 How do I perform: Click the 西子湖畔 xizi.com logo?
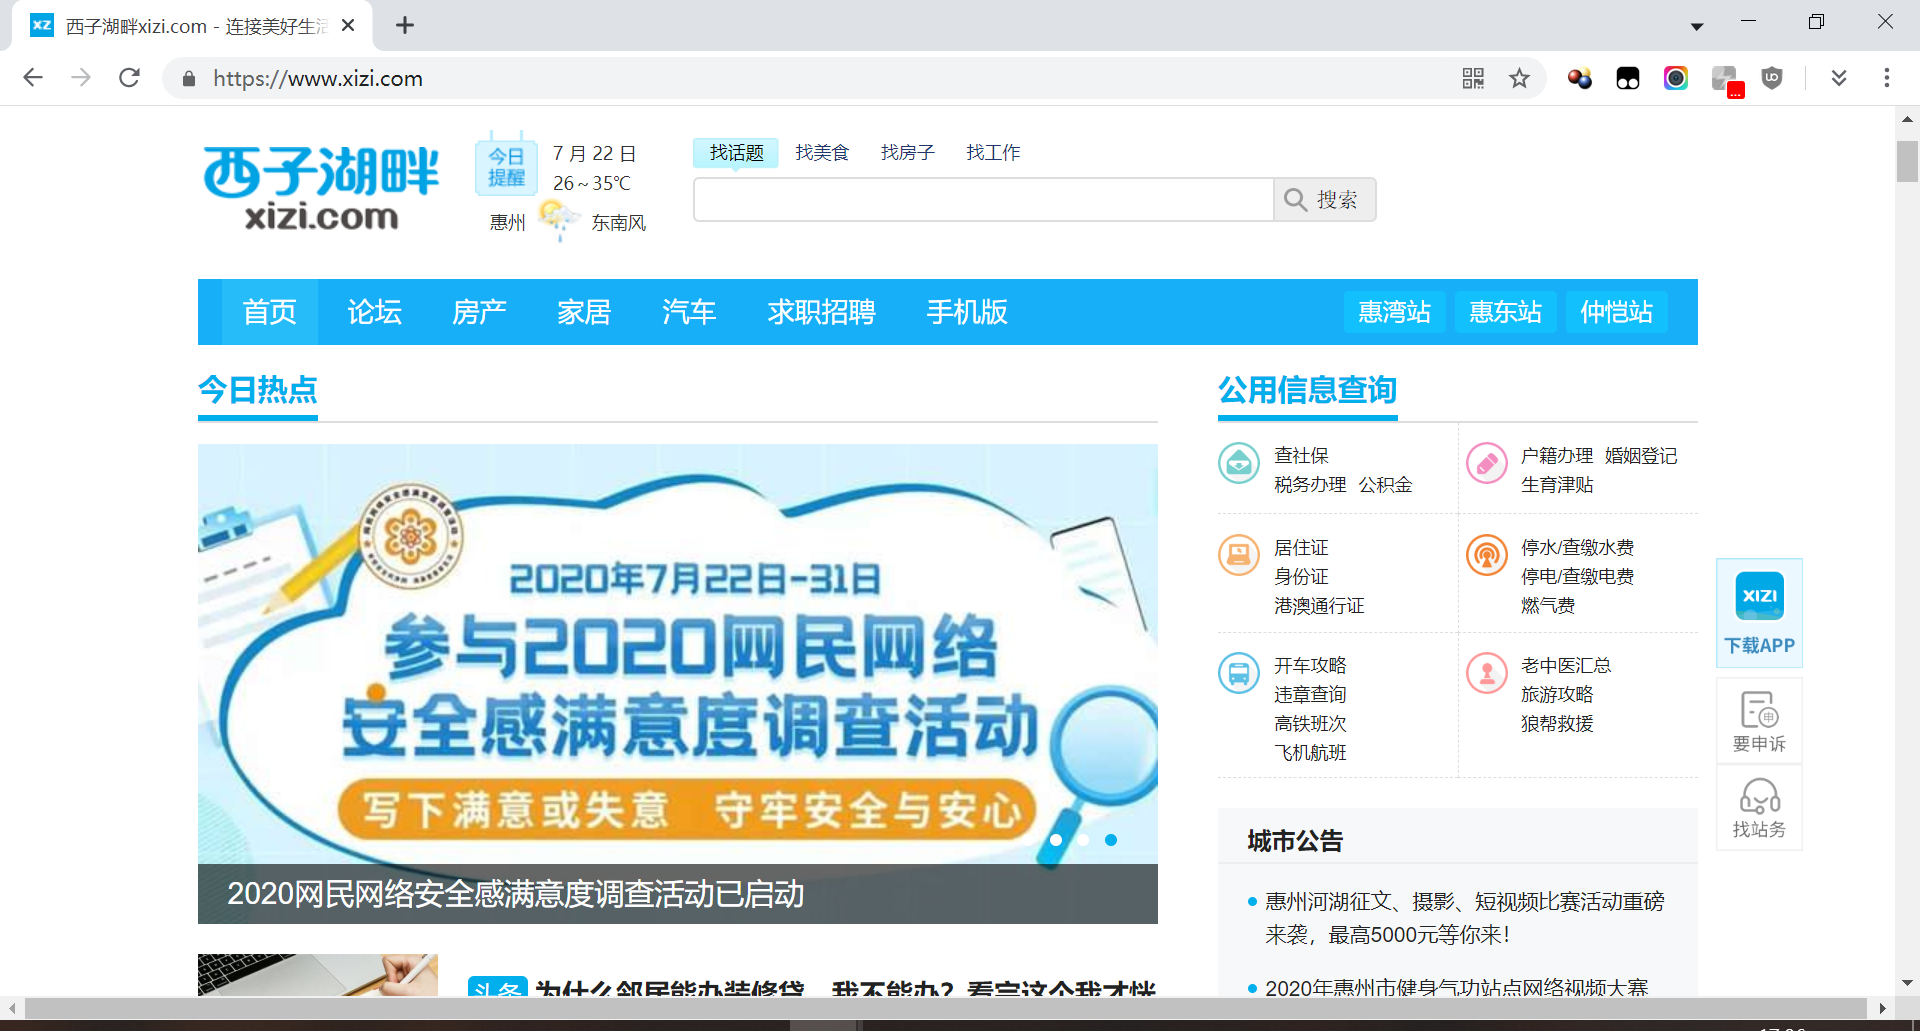pos(321,188)
